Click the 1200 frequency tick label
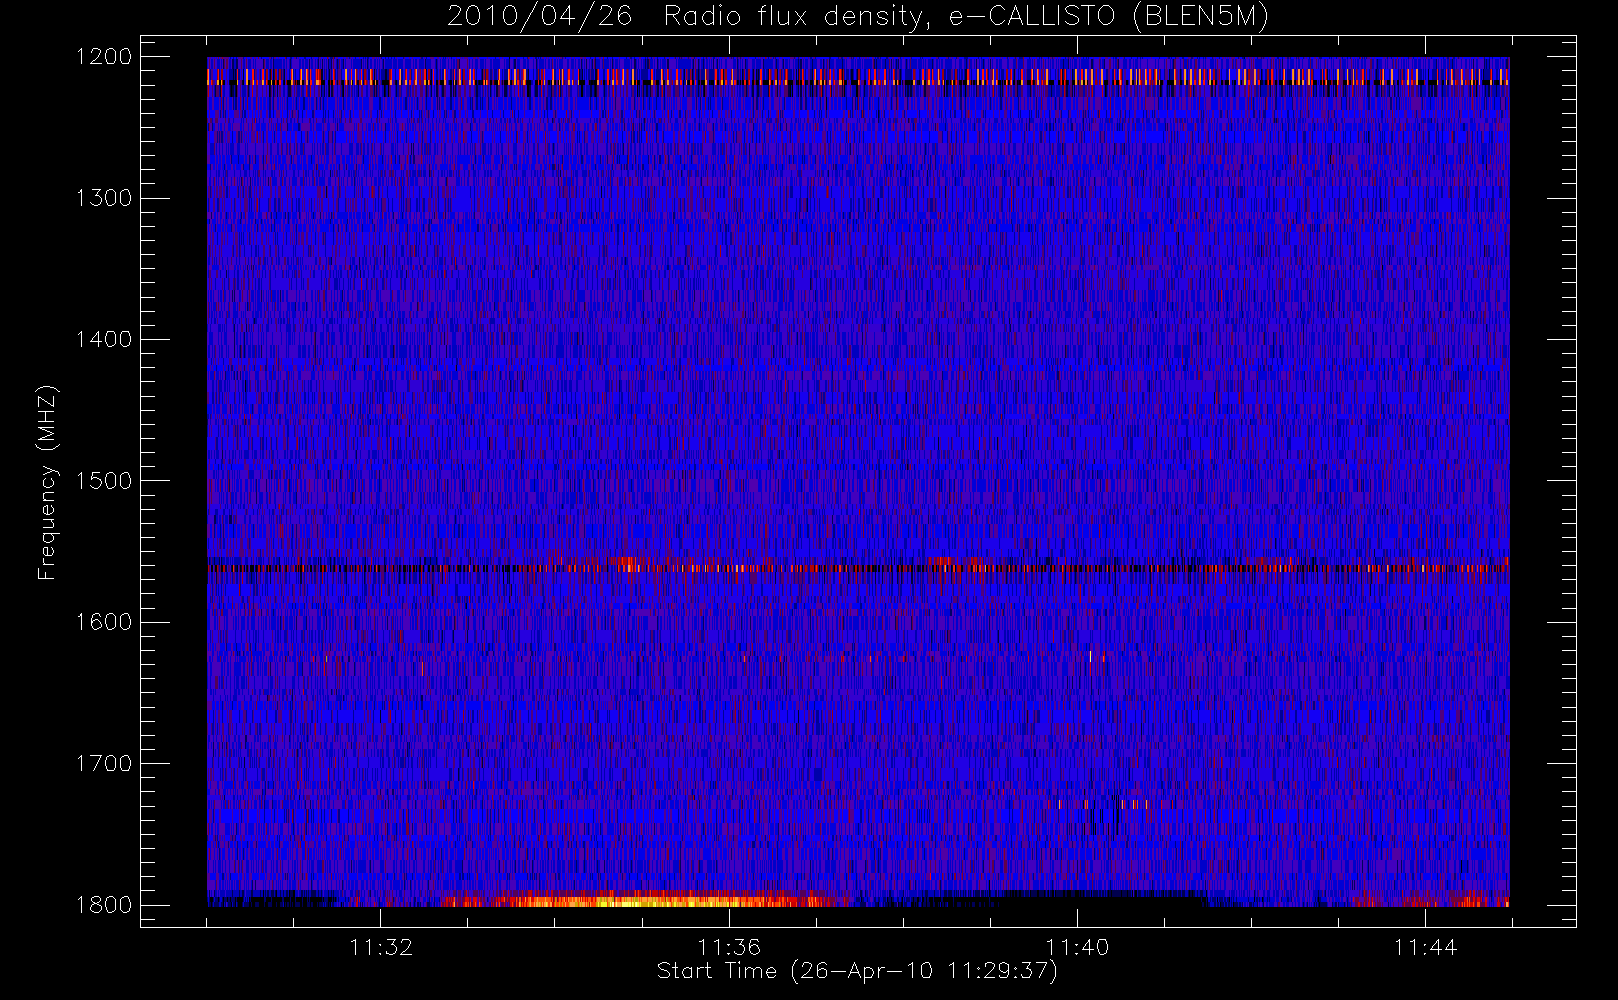The height and width of the screenshot is (1000, 1618). 104,57
